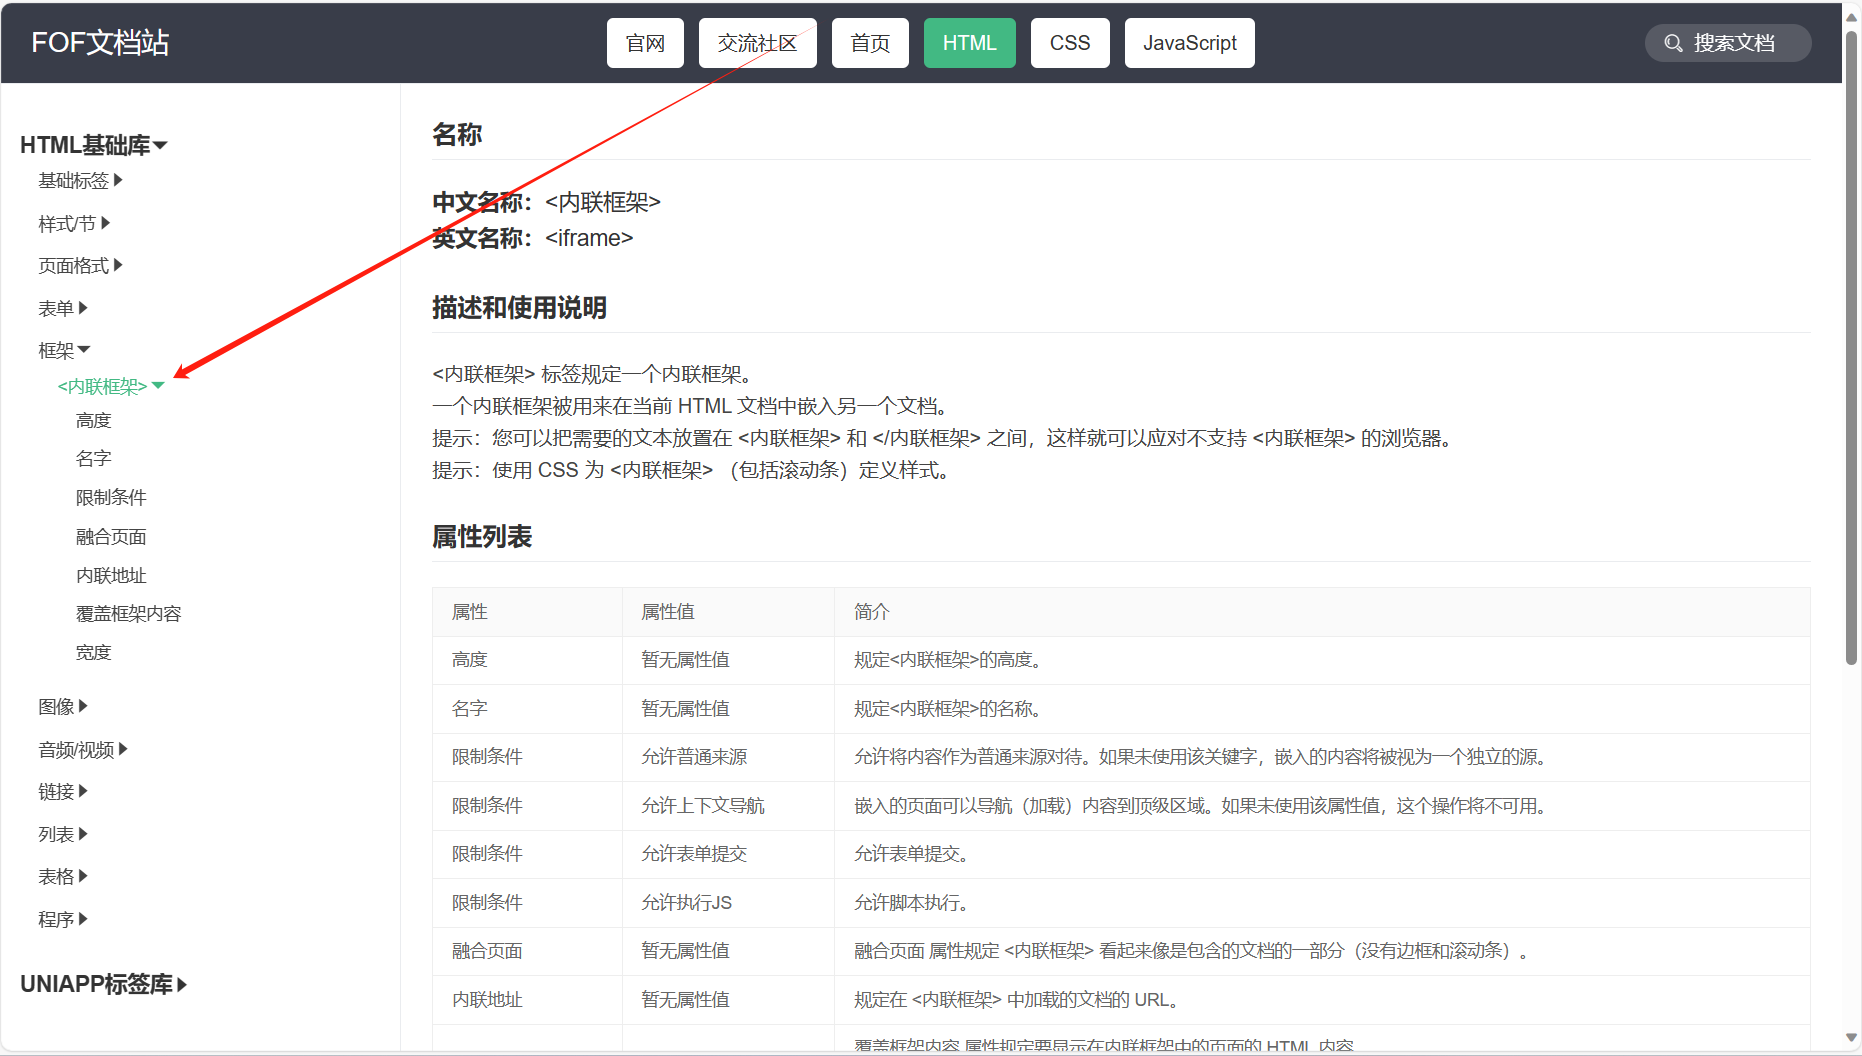The width and height of the screenshot is (1862, 1056).
Task: Click the vertical scrollbar thumb
Action: point(1851,348)
